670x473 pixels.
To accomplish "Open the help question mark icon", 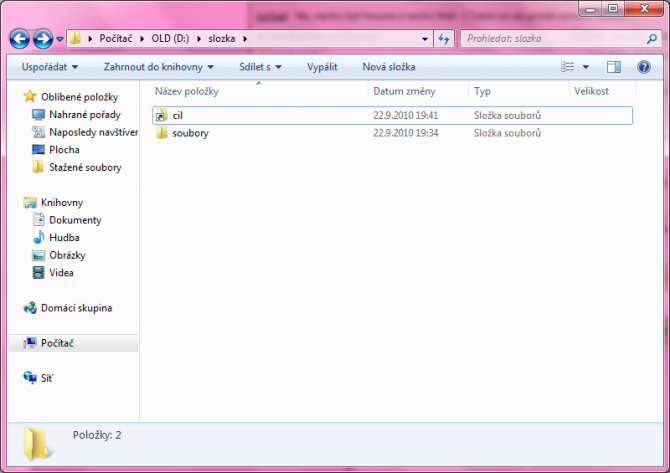I will (x=643, y=67).
